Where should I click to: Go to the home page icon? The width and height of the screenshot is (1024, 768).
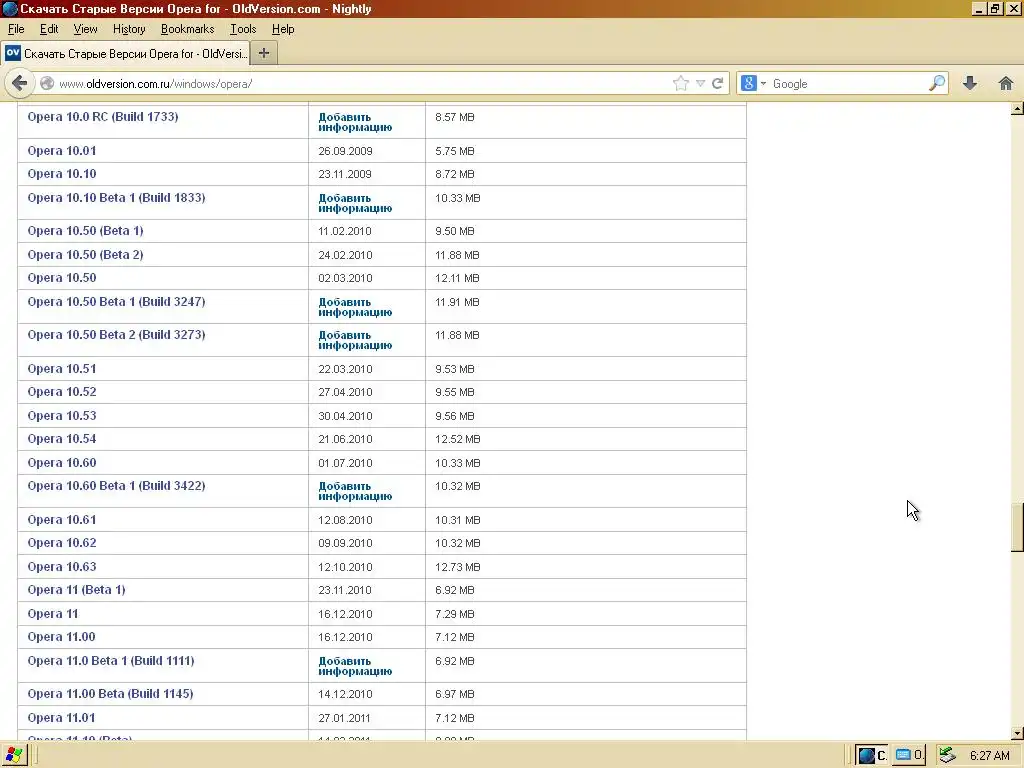pyautogui.click(x=1006, y=84)
